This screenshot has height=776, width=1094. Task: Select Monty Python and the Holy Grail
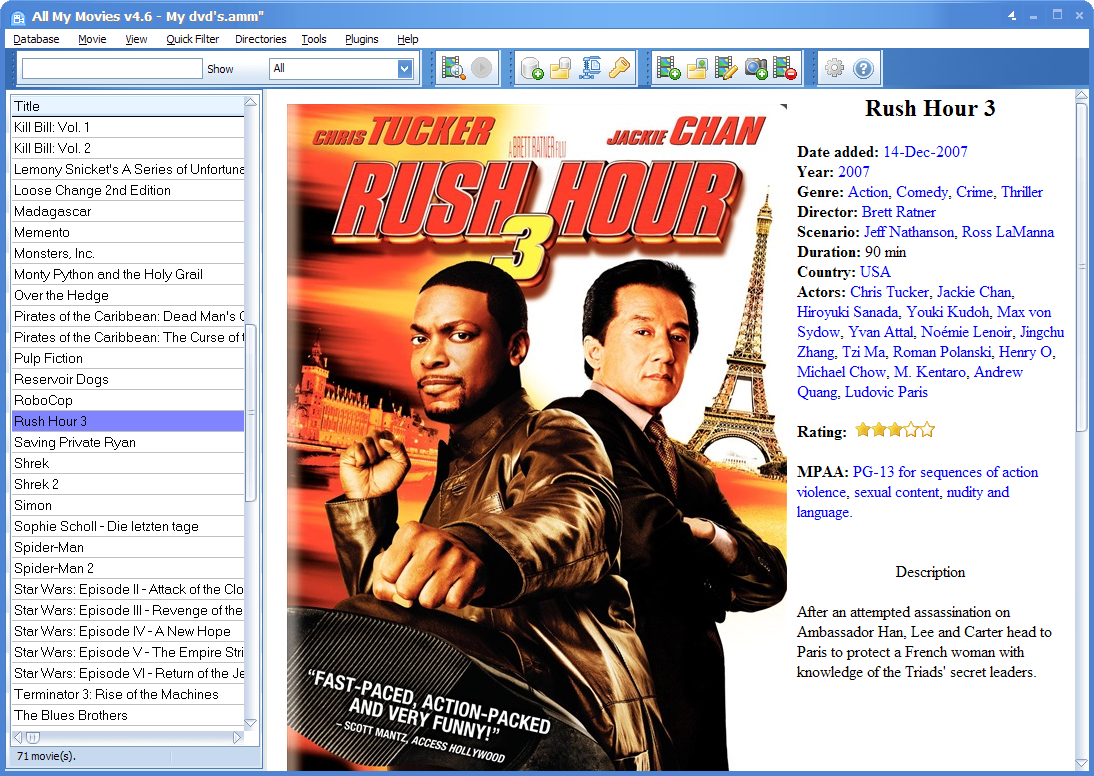pos(128,274)
